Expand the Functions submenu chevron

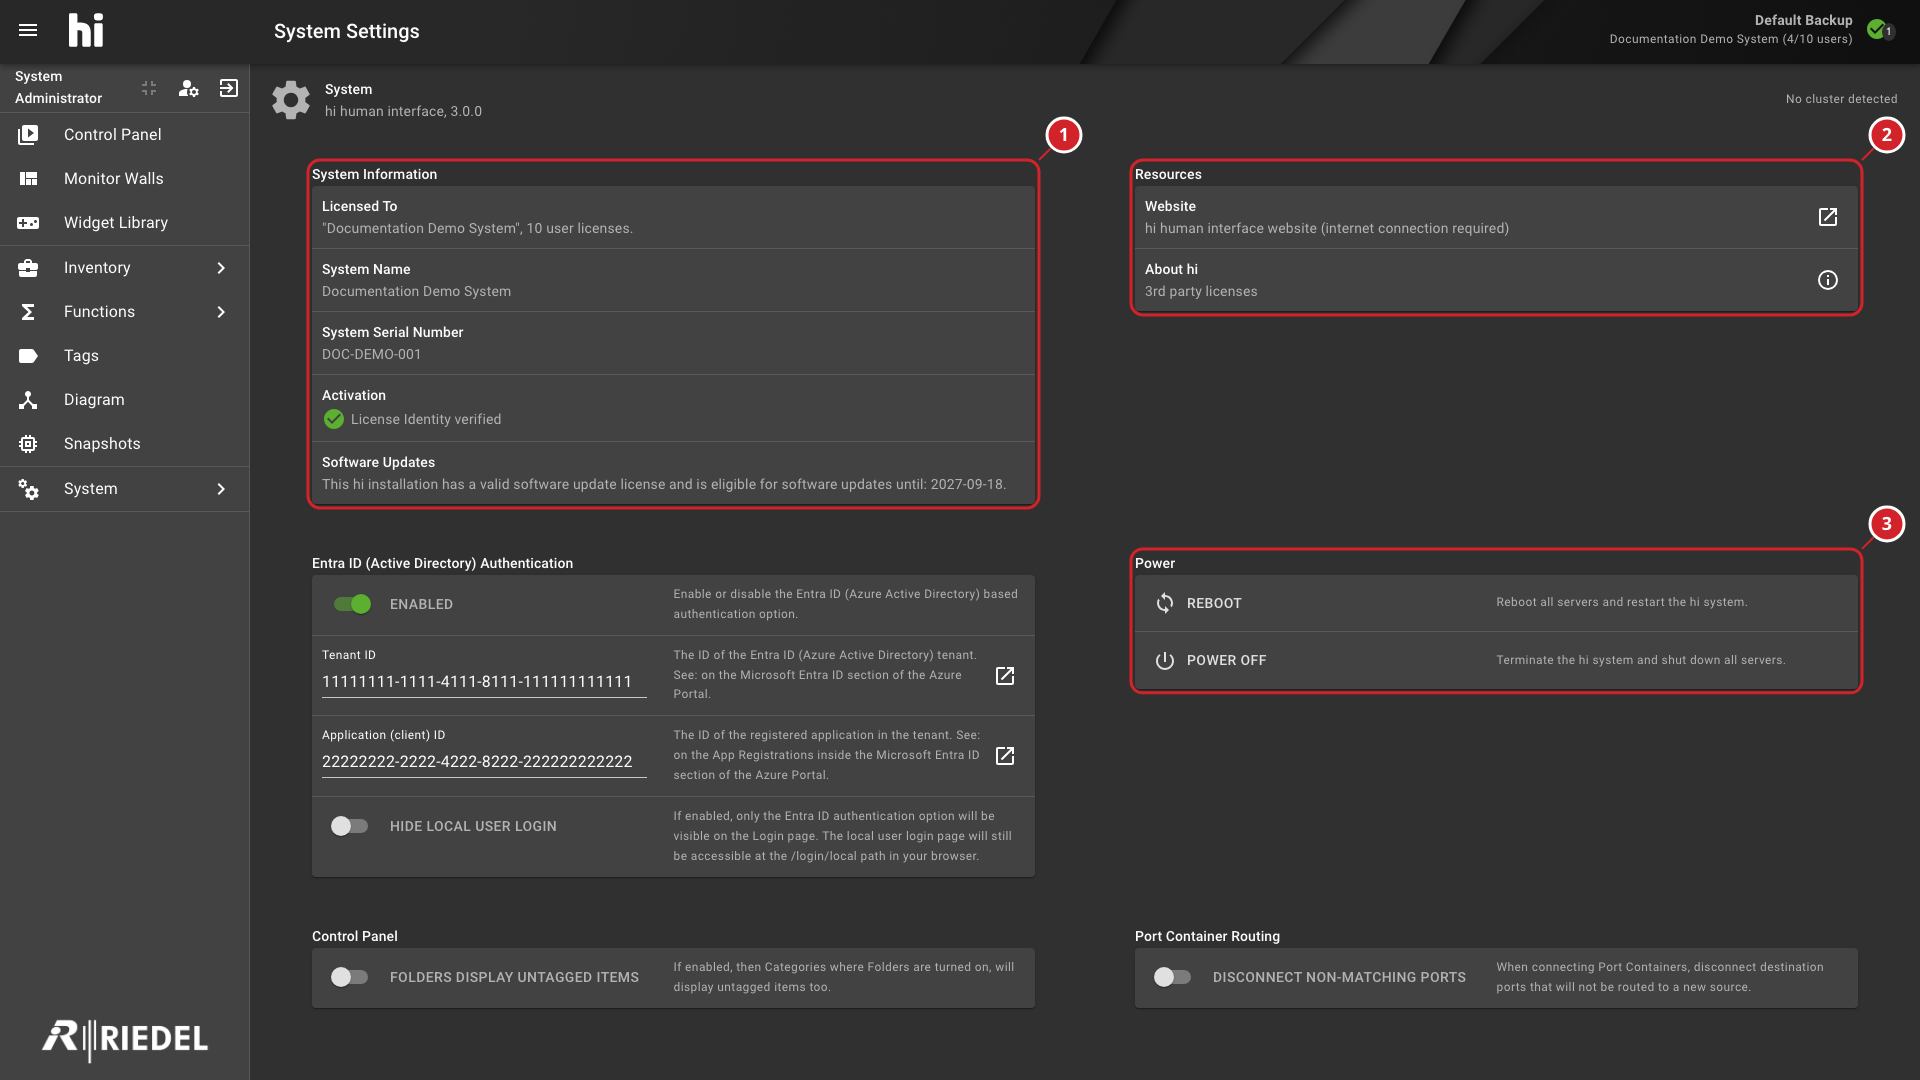[221, 312]
